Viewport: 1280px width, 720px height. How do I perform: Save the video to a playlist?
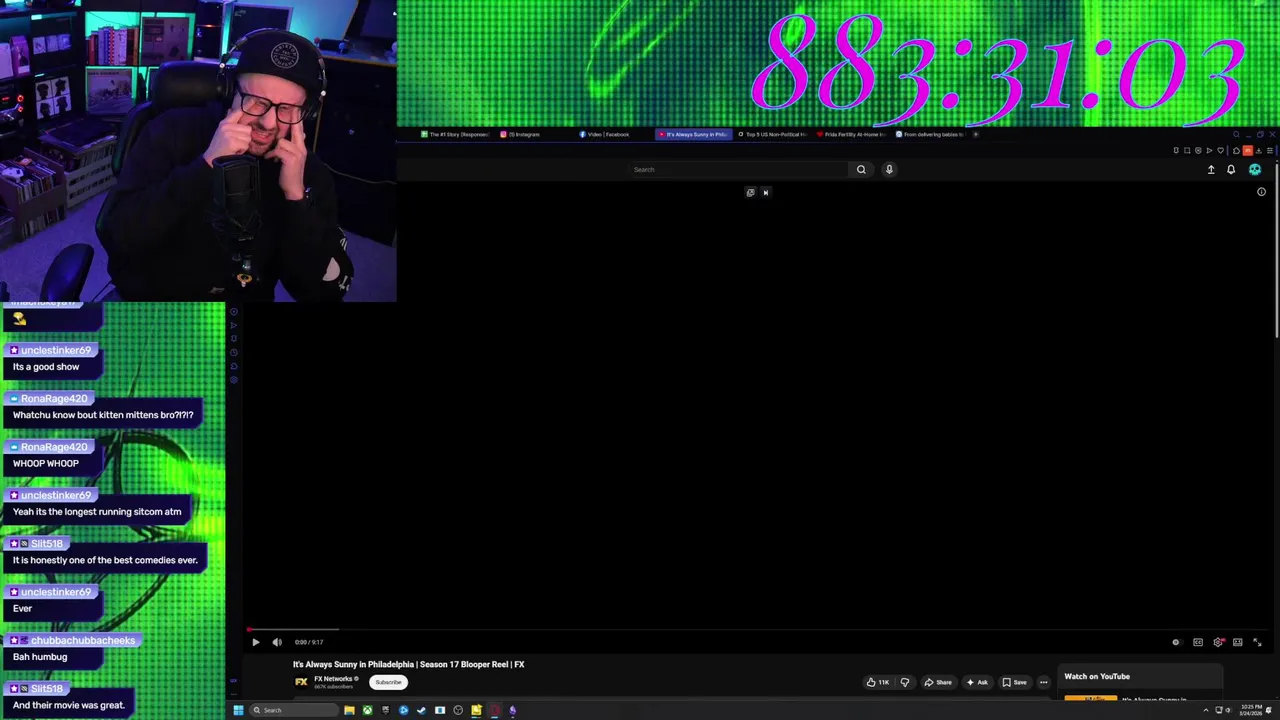coord(1015,682)
